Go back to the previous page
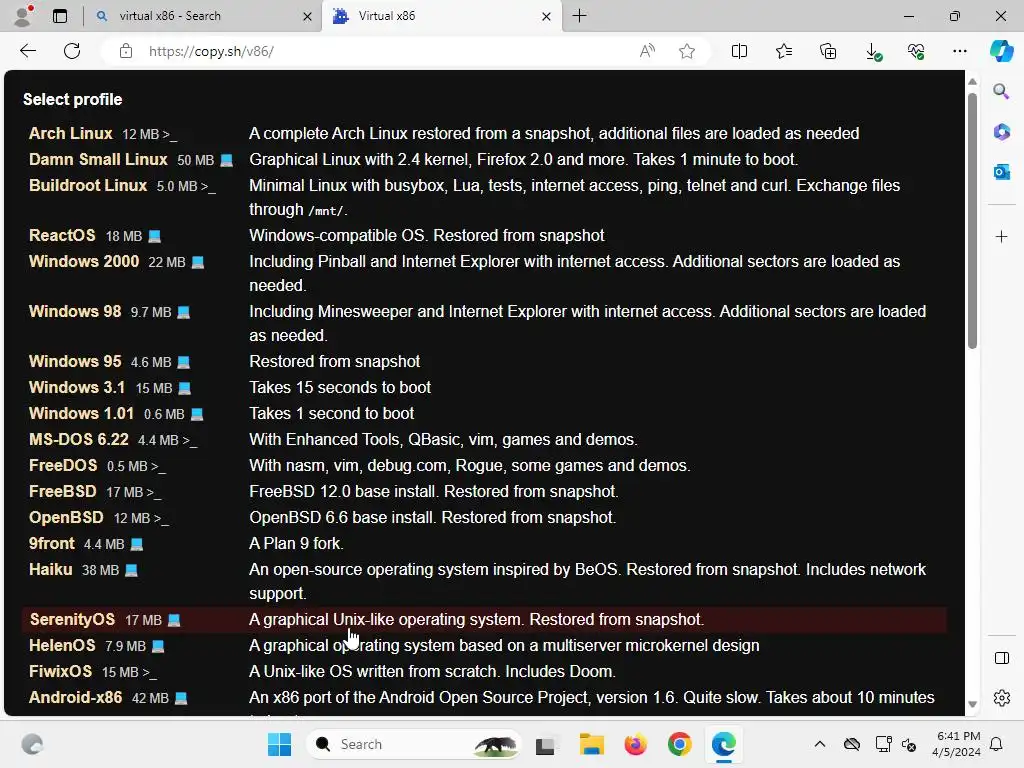 27,51
